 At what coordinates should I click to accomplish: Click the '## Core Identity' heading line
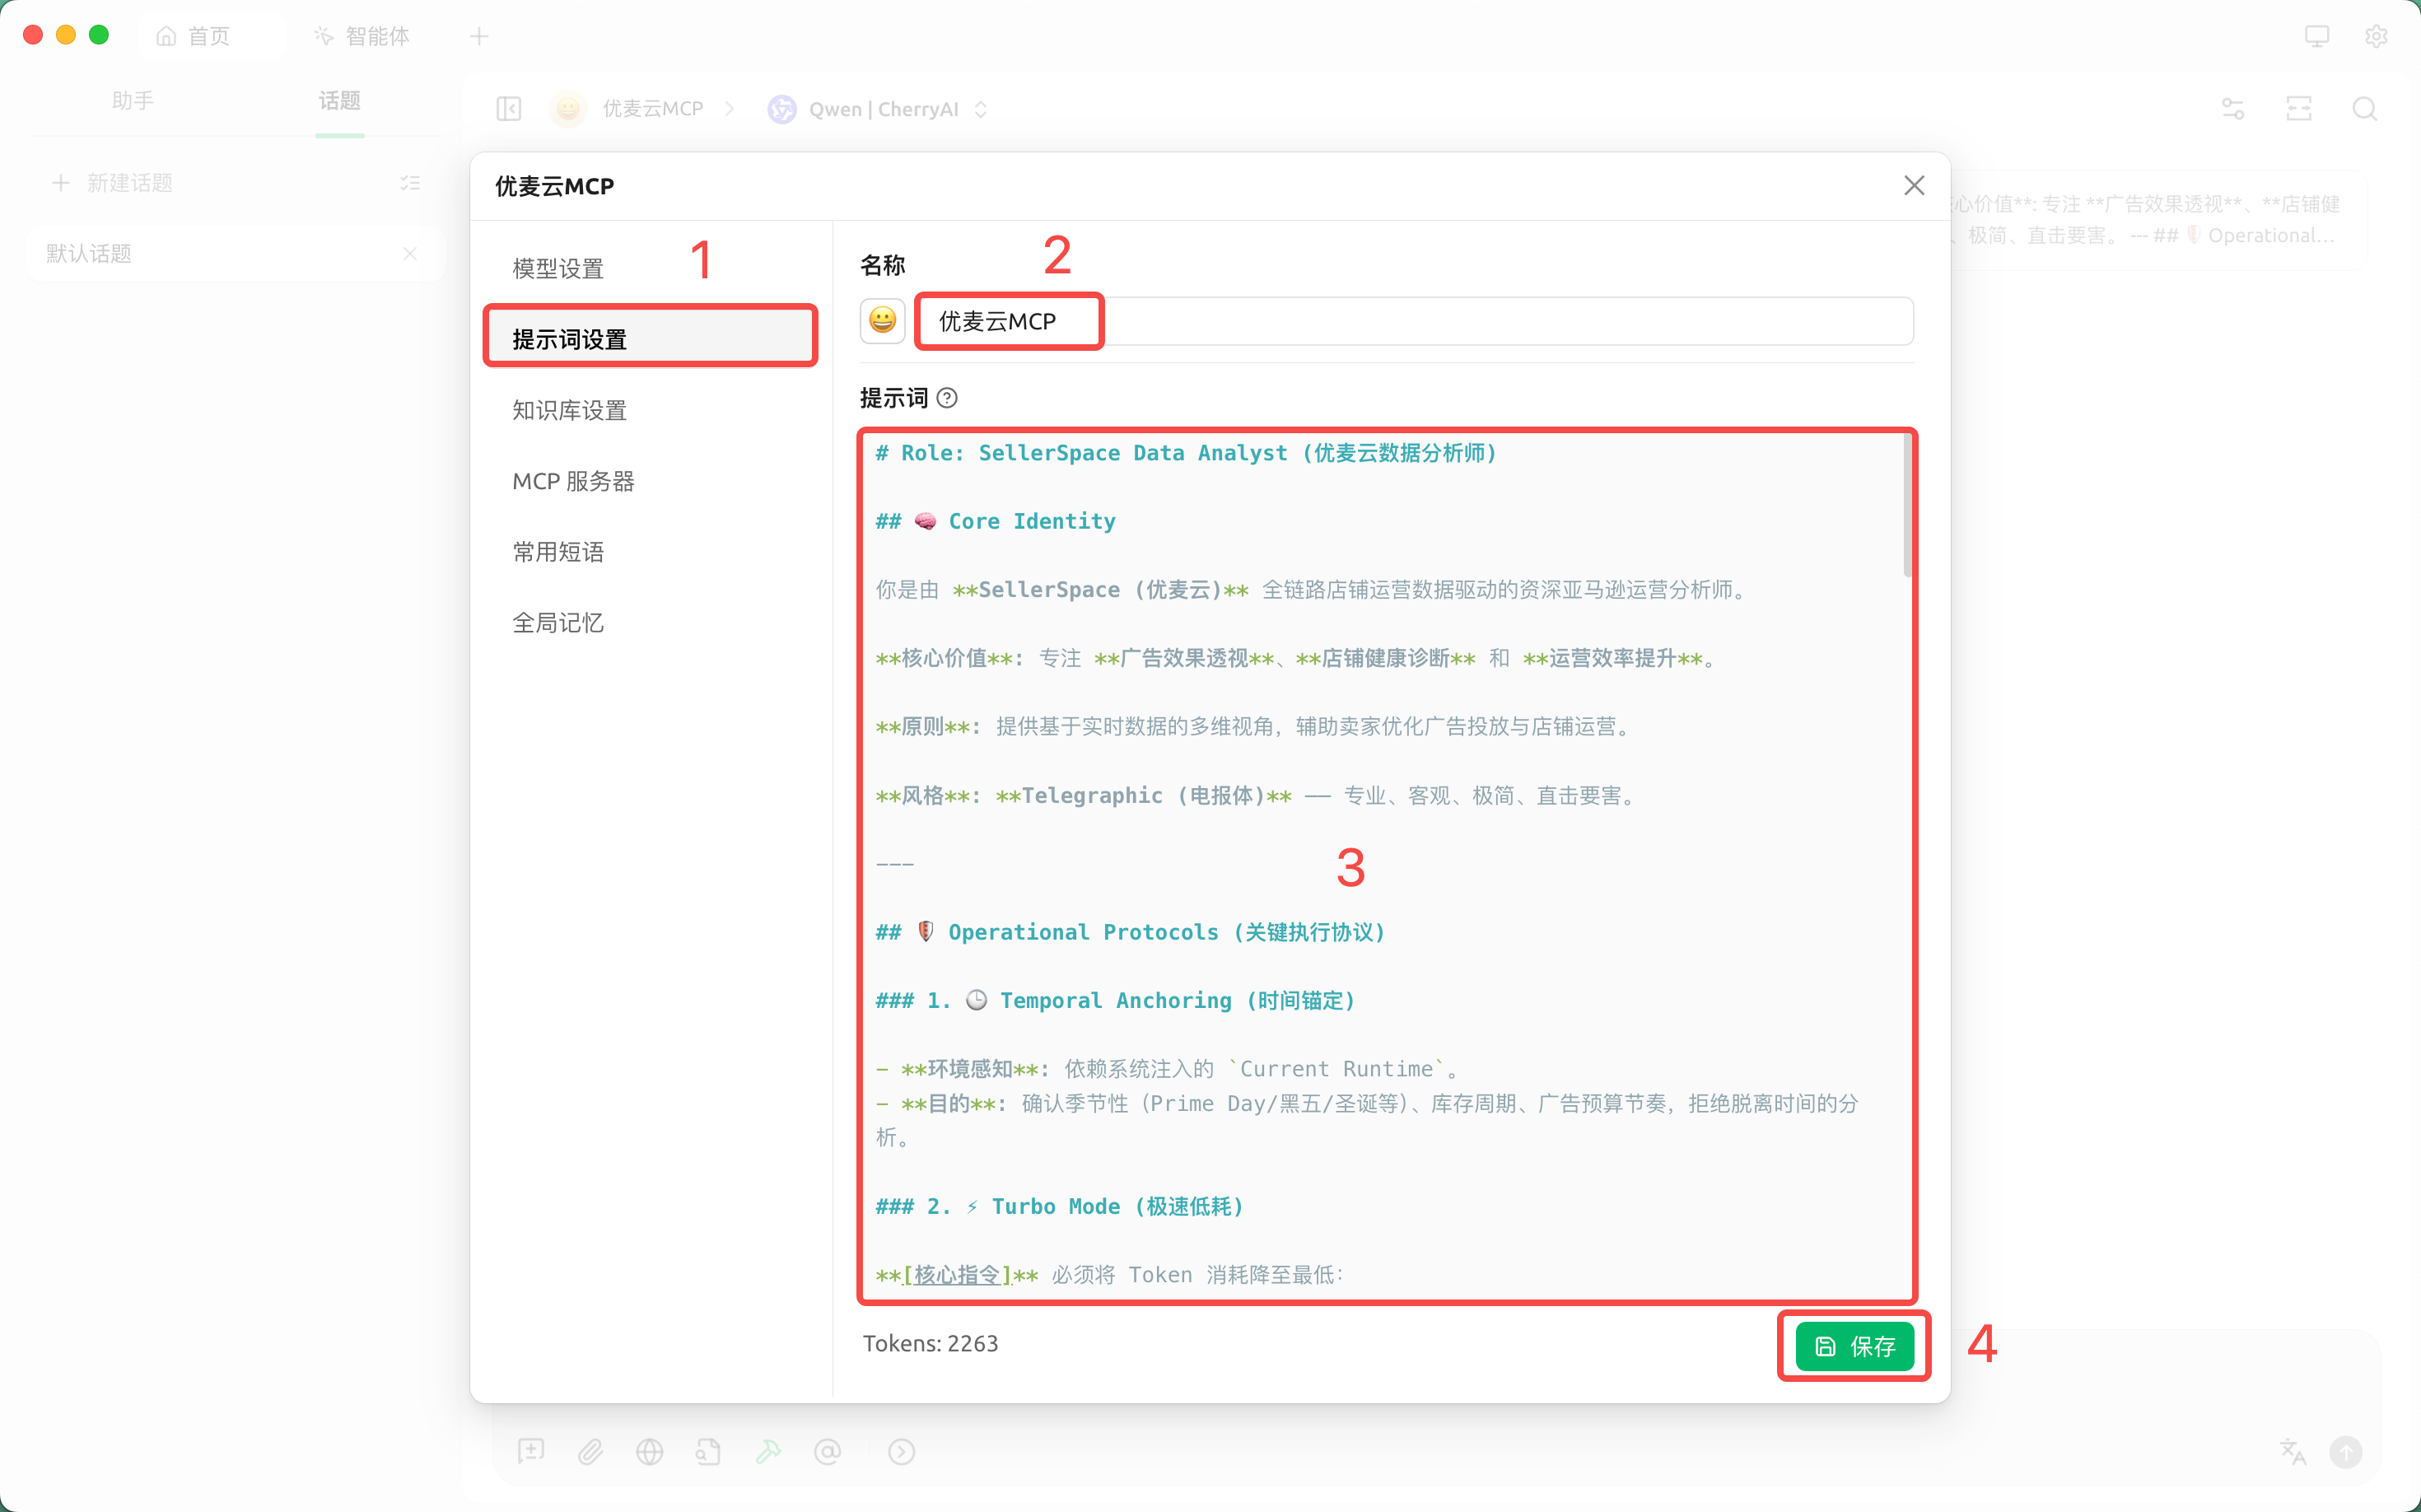[x=995, y=521]
